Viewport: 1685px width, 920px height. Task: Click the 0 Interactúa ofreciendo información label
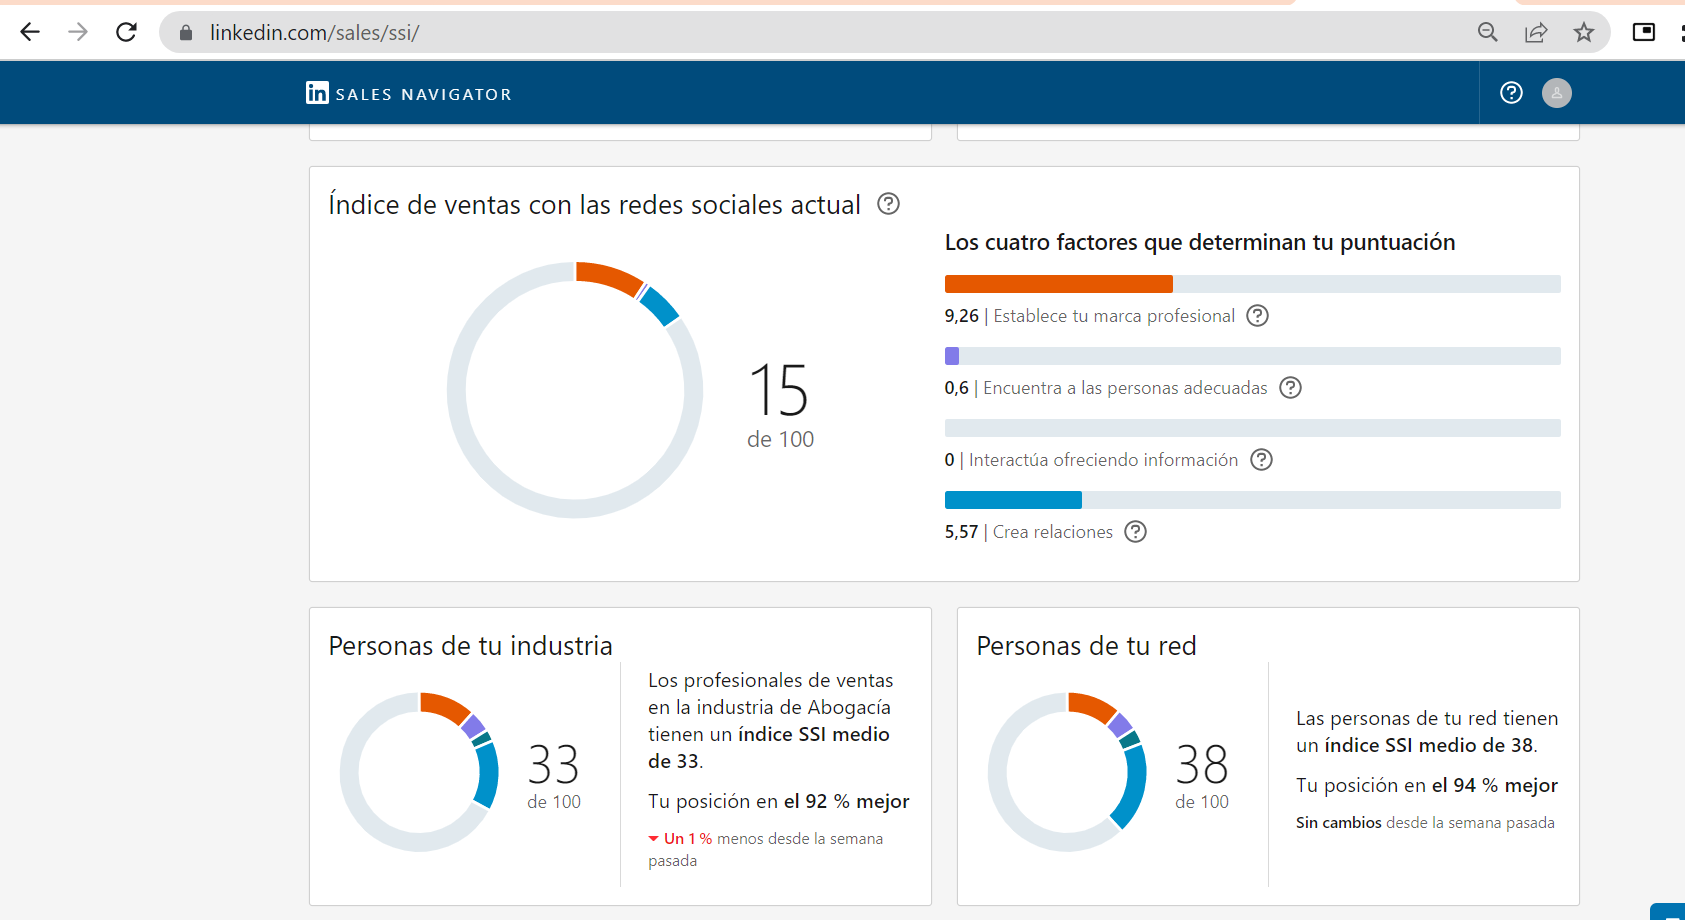pos(1091,460)
